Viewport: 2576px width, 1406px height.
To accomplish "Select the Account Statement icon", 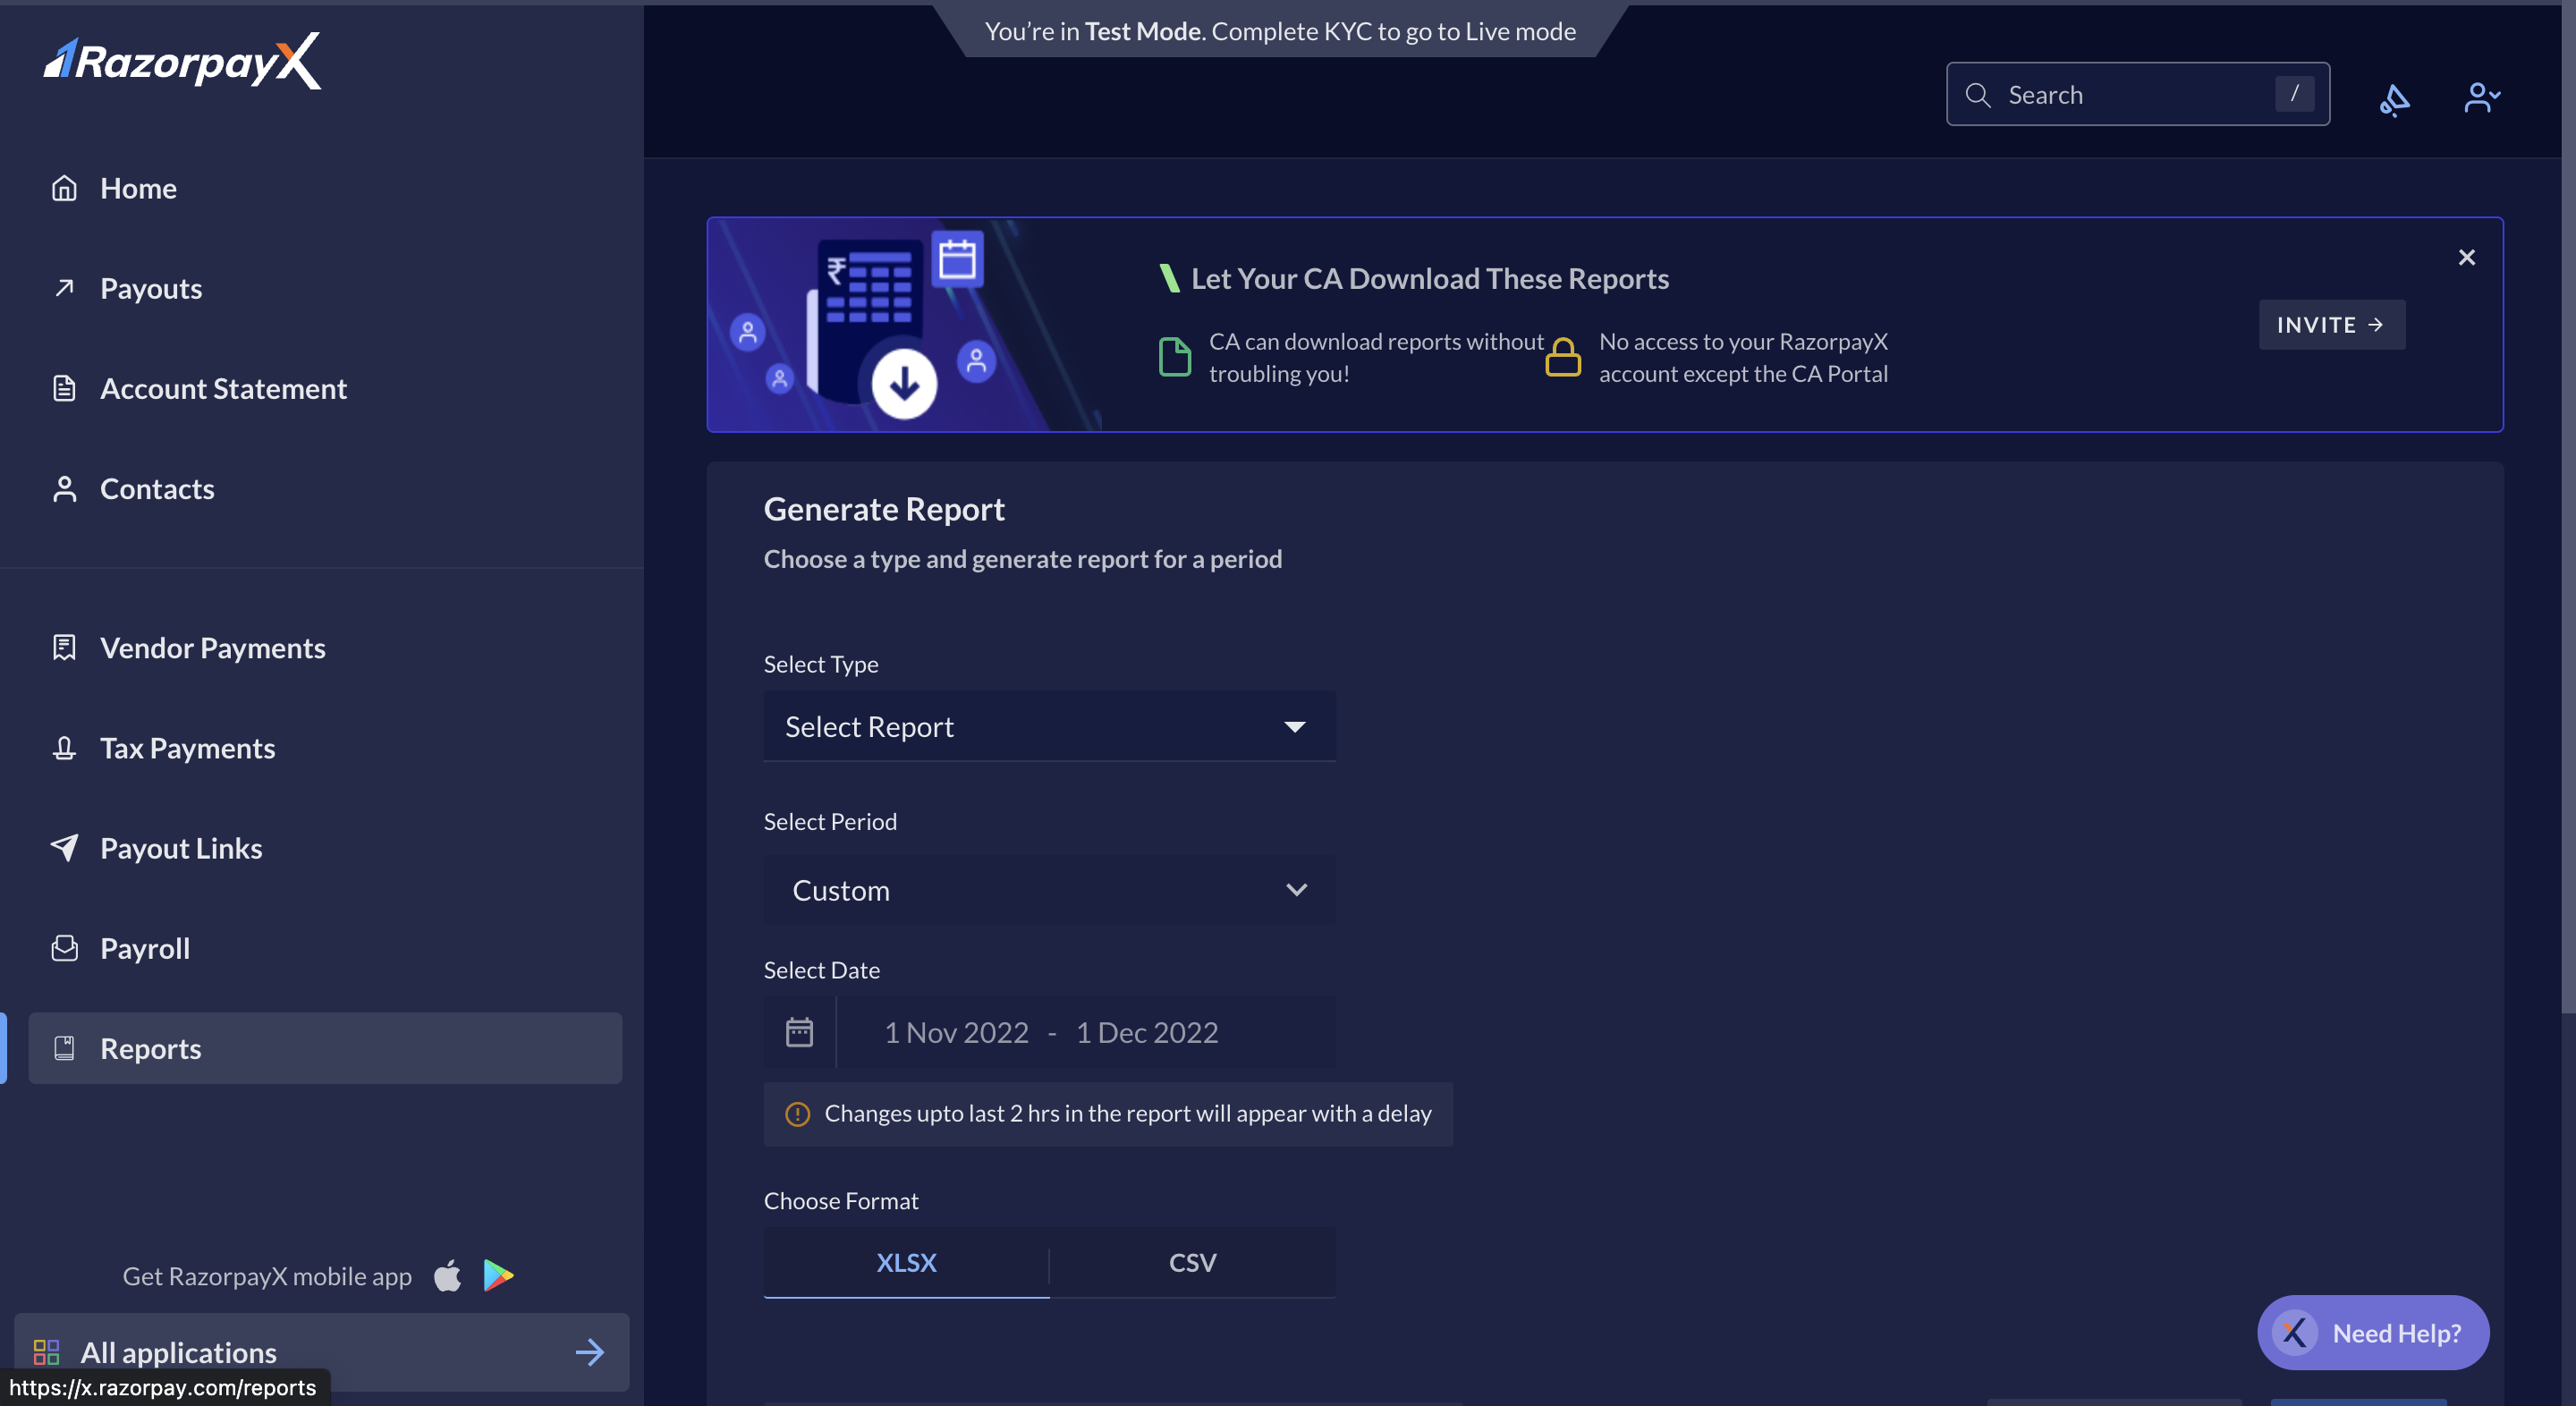I will point(65,388).
